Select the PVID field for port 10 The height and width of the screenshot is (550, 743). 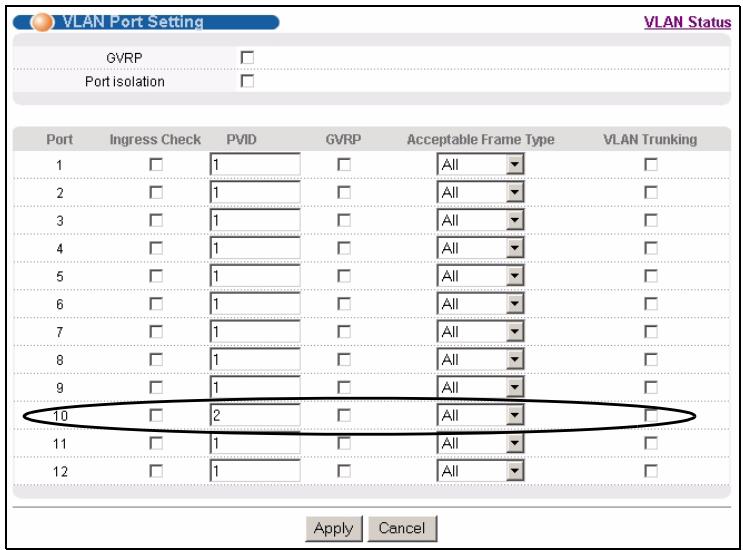[x=255, y=415]
